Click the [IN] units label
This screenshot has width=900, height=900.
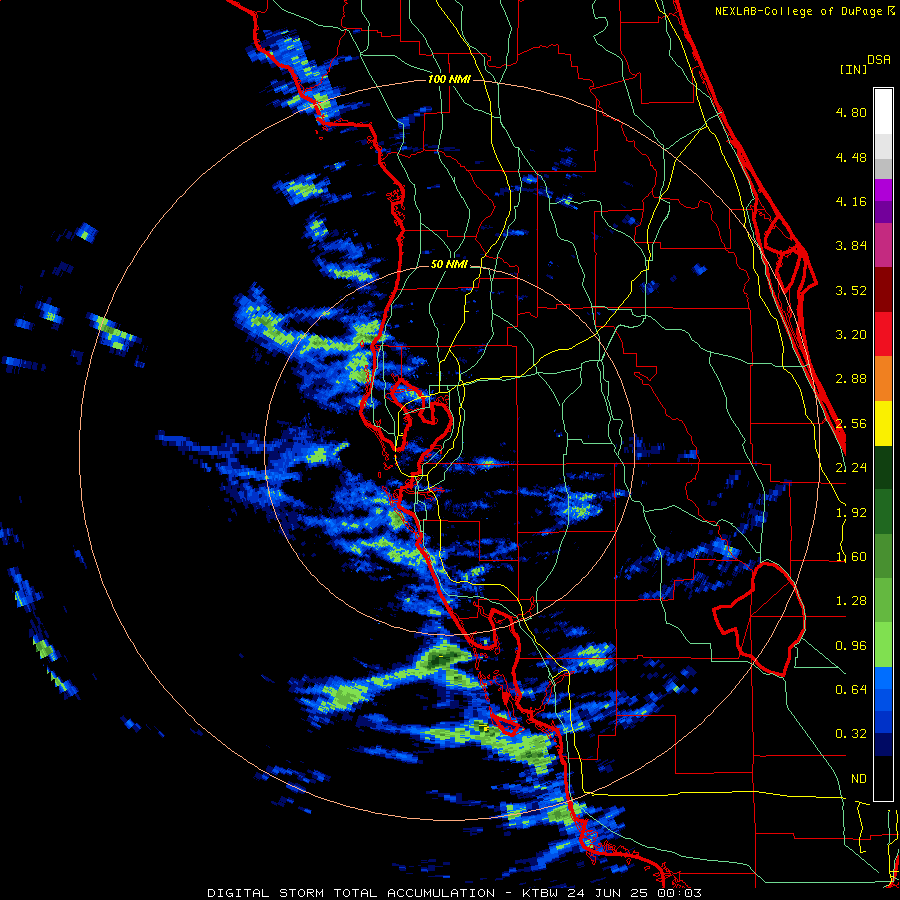(854, 69)
